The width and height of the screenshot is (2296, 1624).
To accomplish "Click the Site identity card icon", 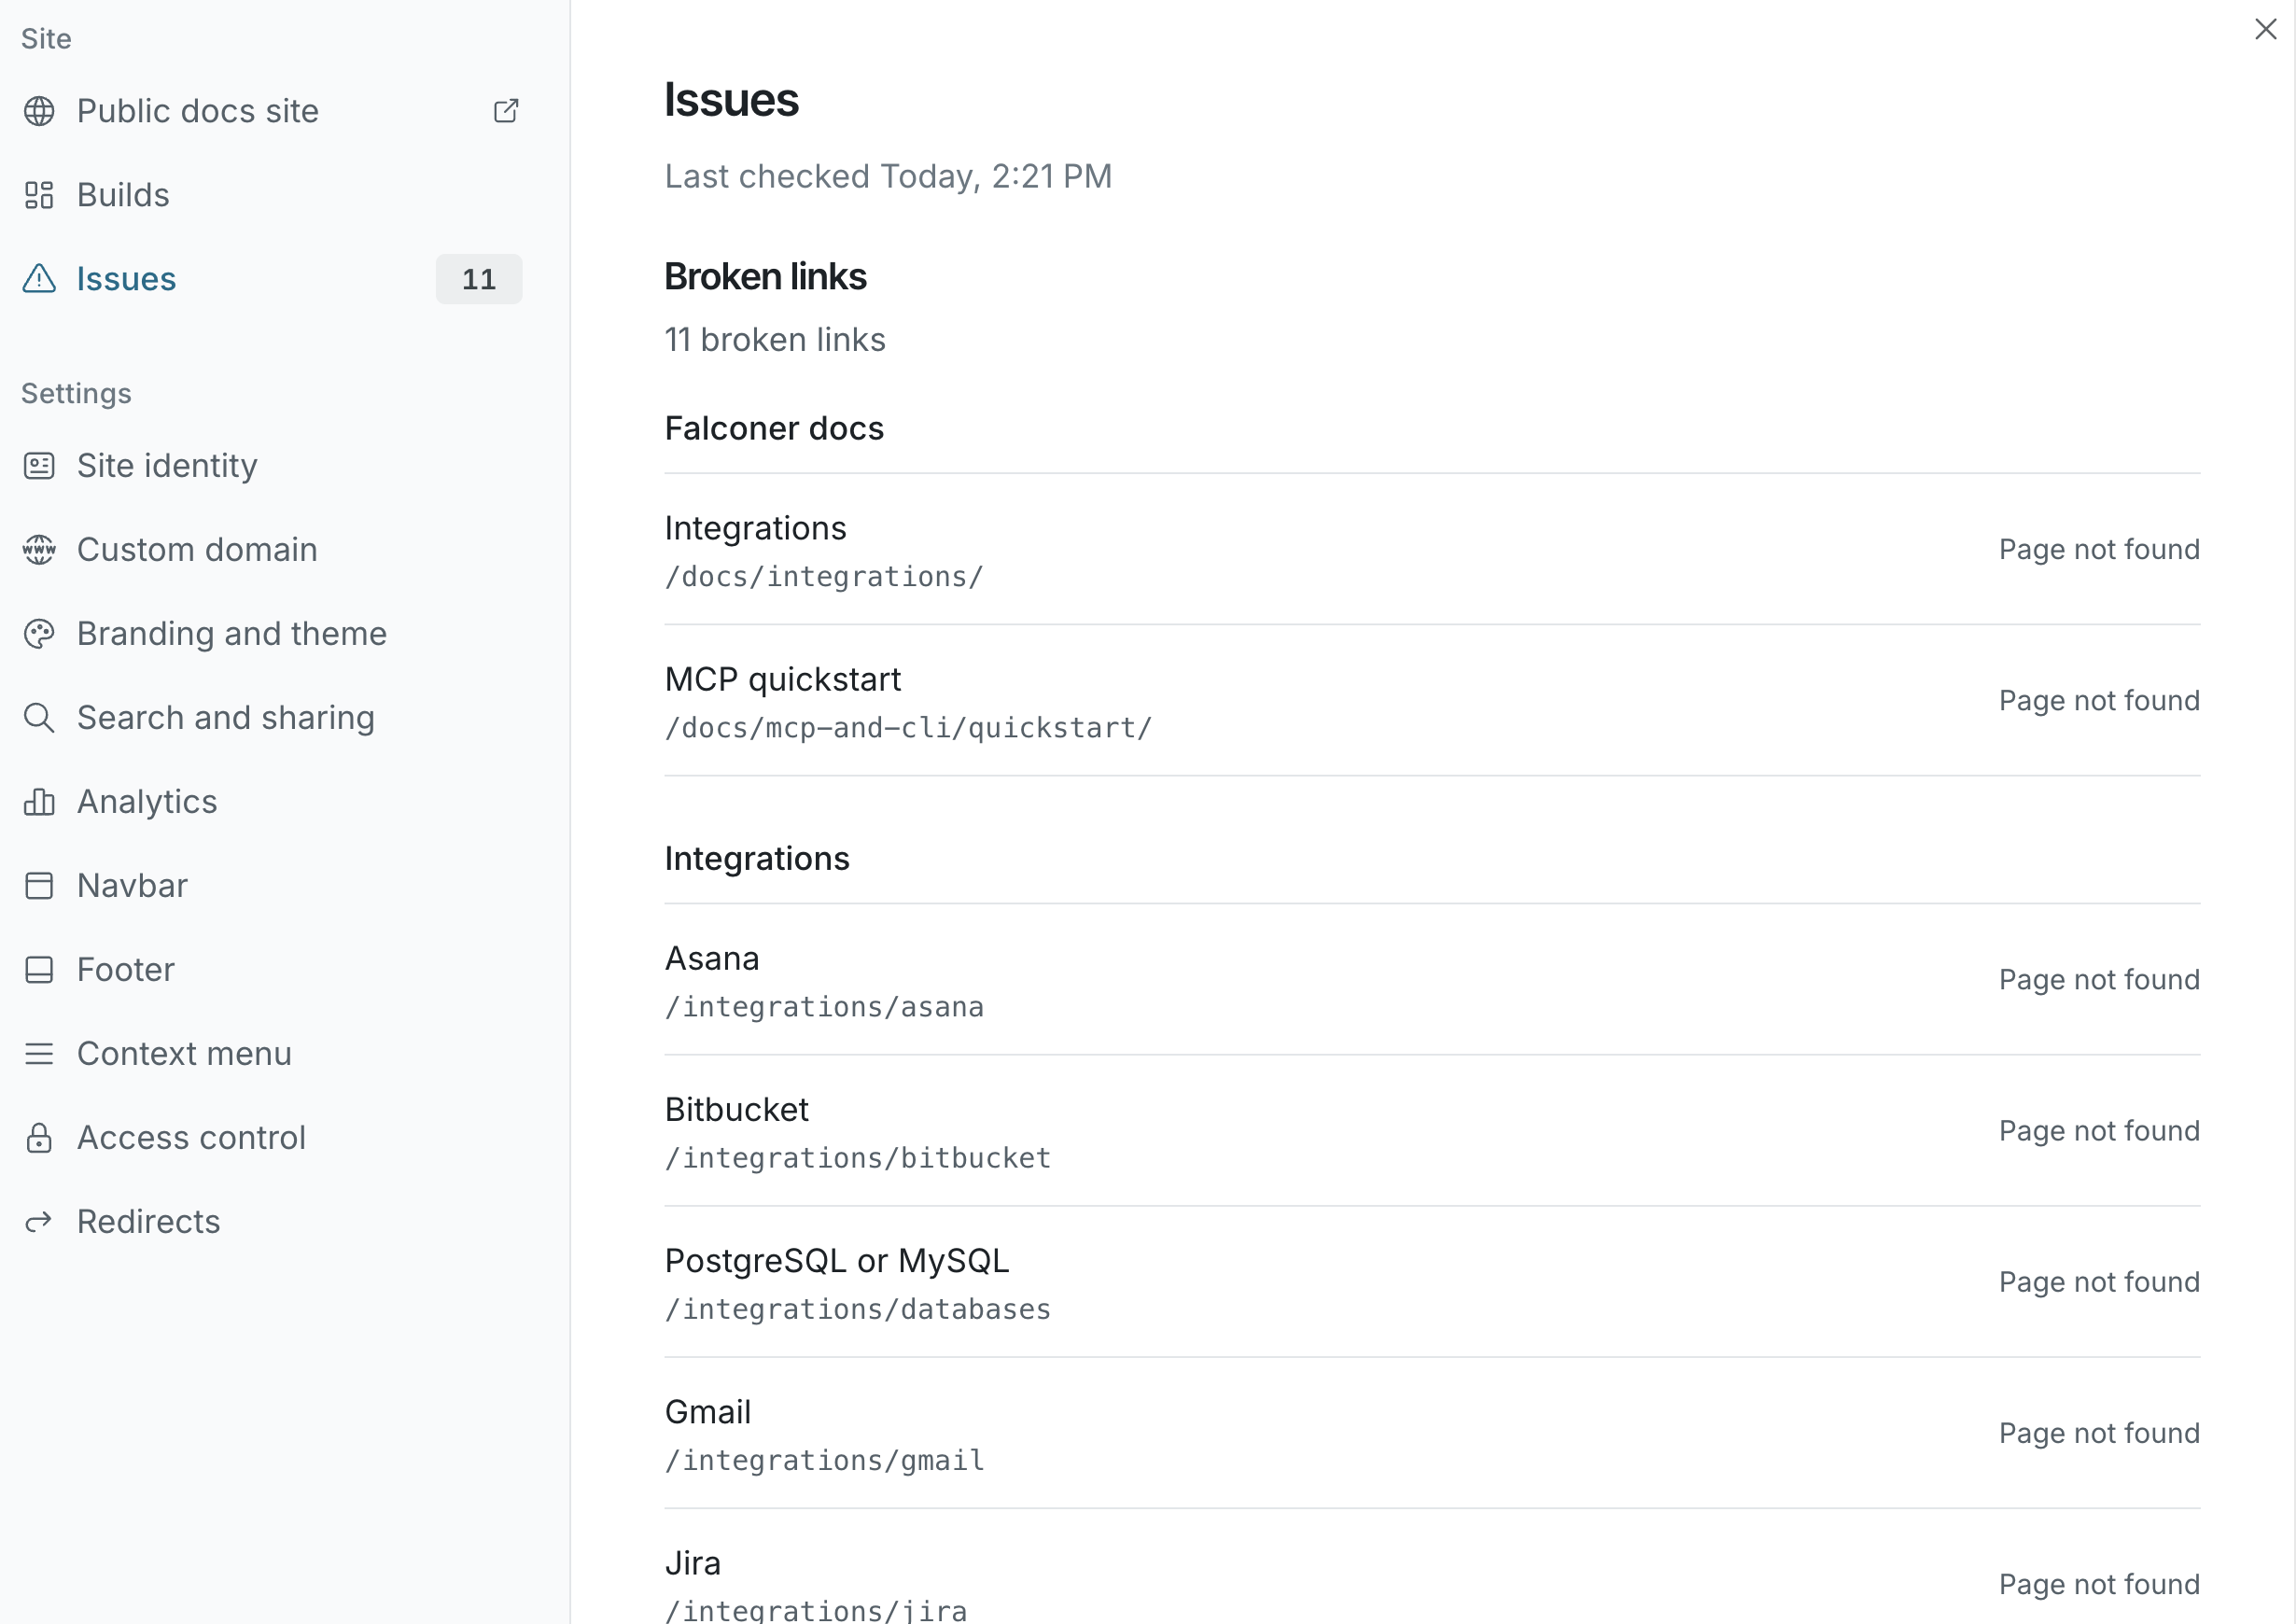I will [x=39, y=466].
